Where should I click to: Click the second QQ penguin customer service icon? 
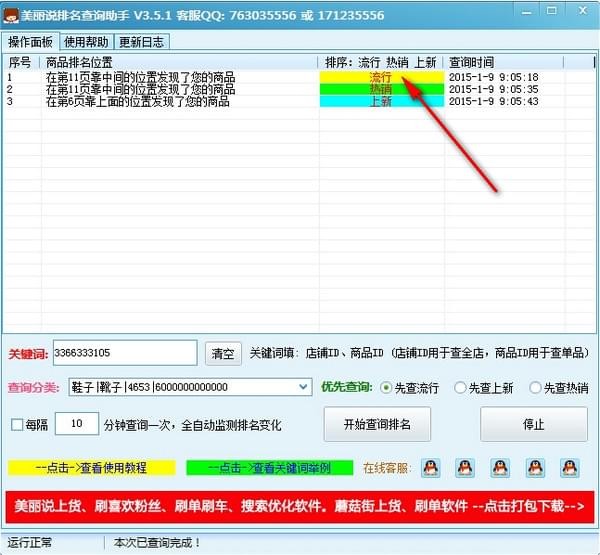[x=465, y=467]
